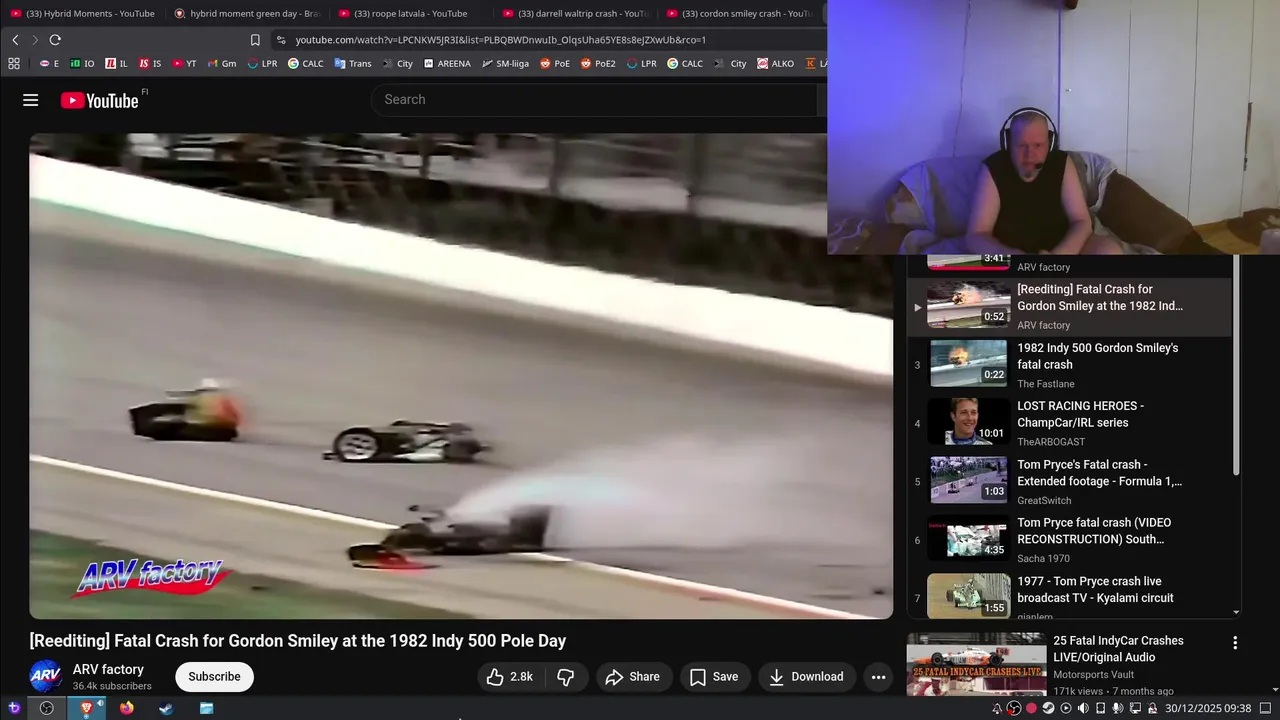The image size is (1280, 720).
Task: Open the Gm Gmail bookmark
Action: (x=221, y=63)
